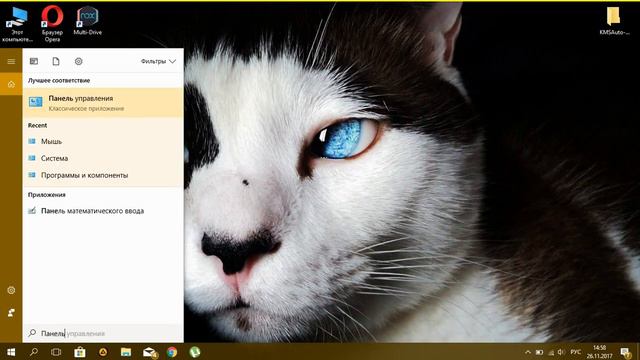
Task: Click into the search text box
Action: point(103,333)
